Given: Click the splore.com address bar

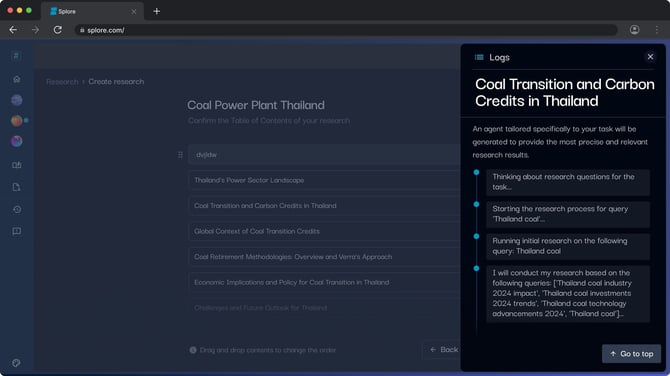Looking at the screenshot, I should pos(346,30).
